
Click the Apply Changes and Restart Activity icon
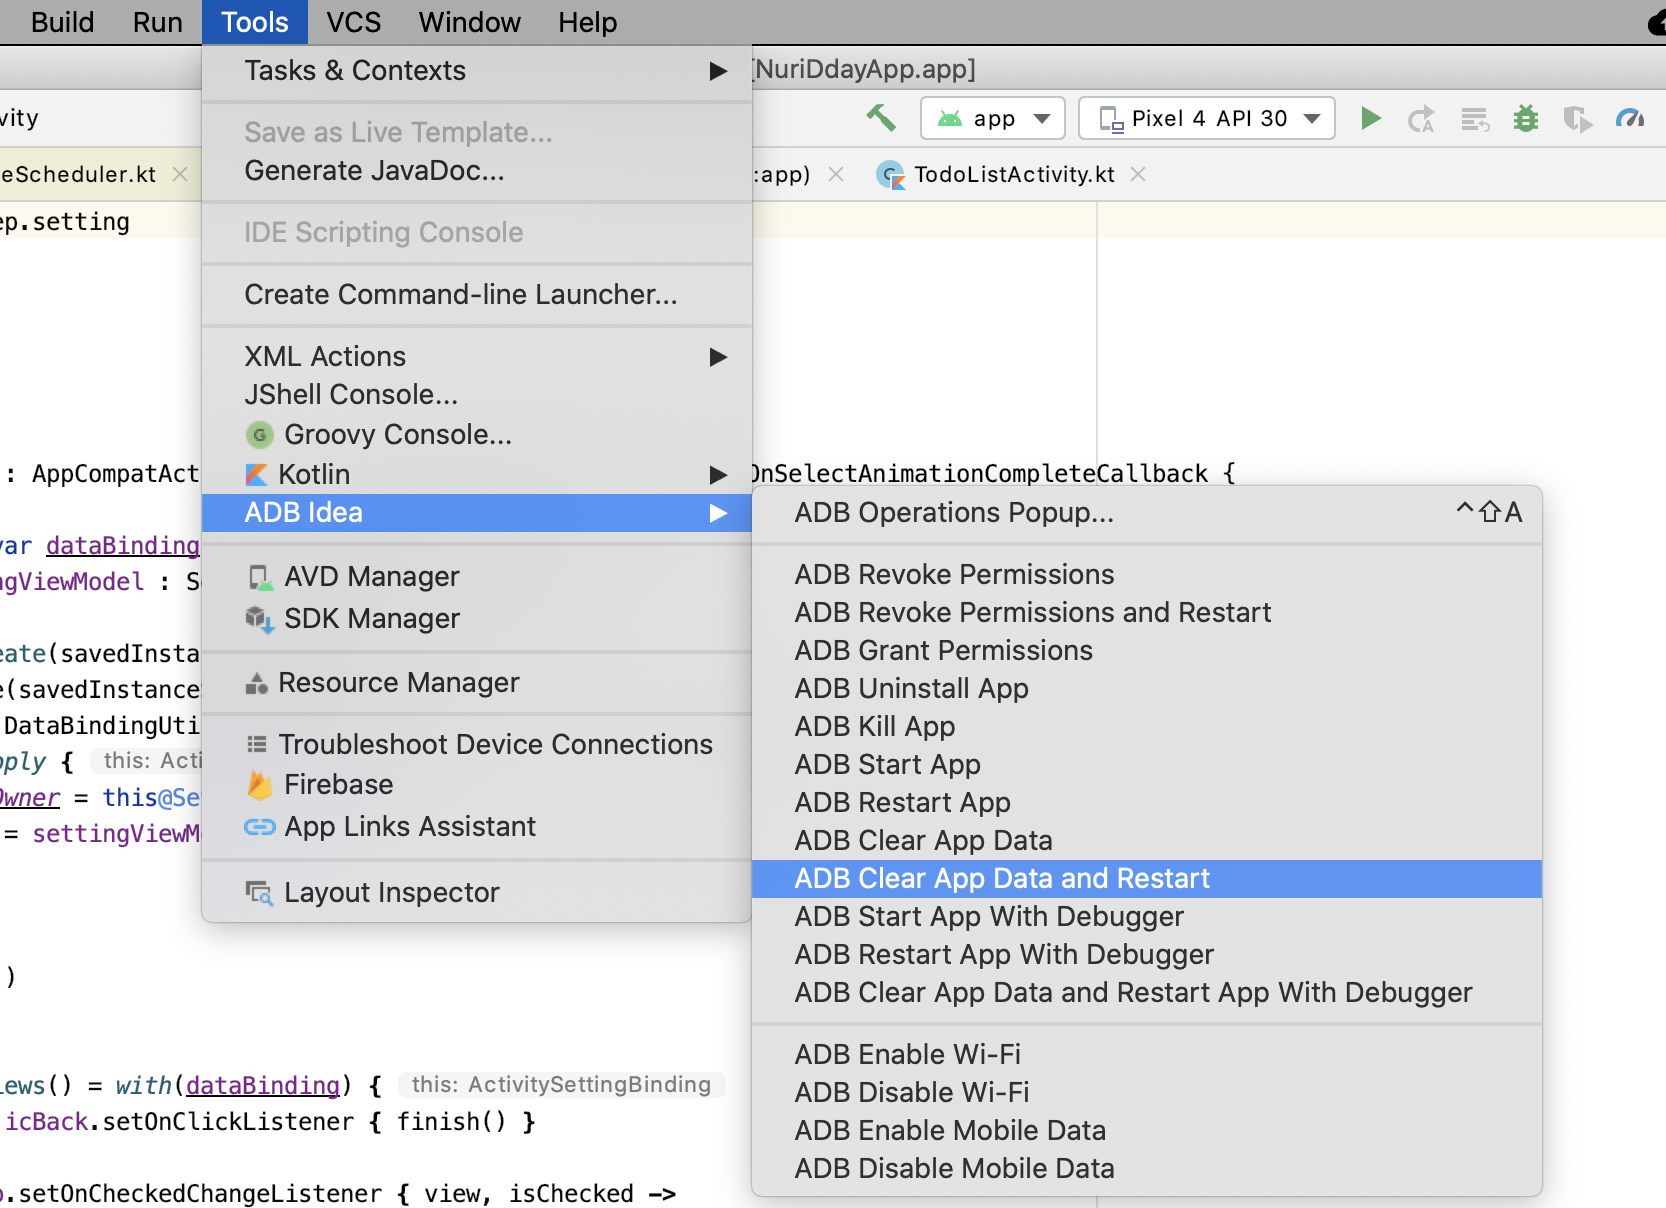[1421, 119]
